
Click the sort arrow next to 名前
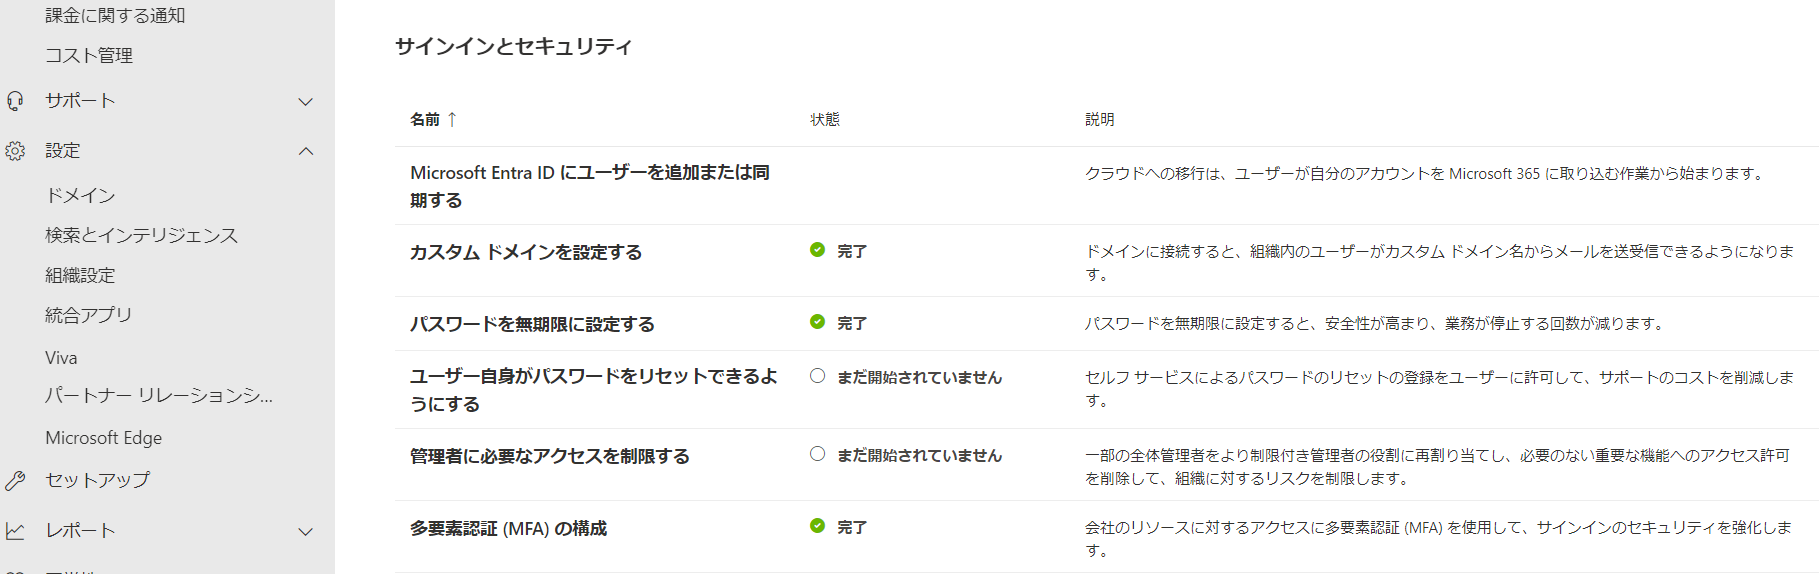pyautogui.click(x=452, y=119)
